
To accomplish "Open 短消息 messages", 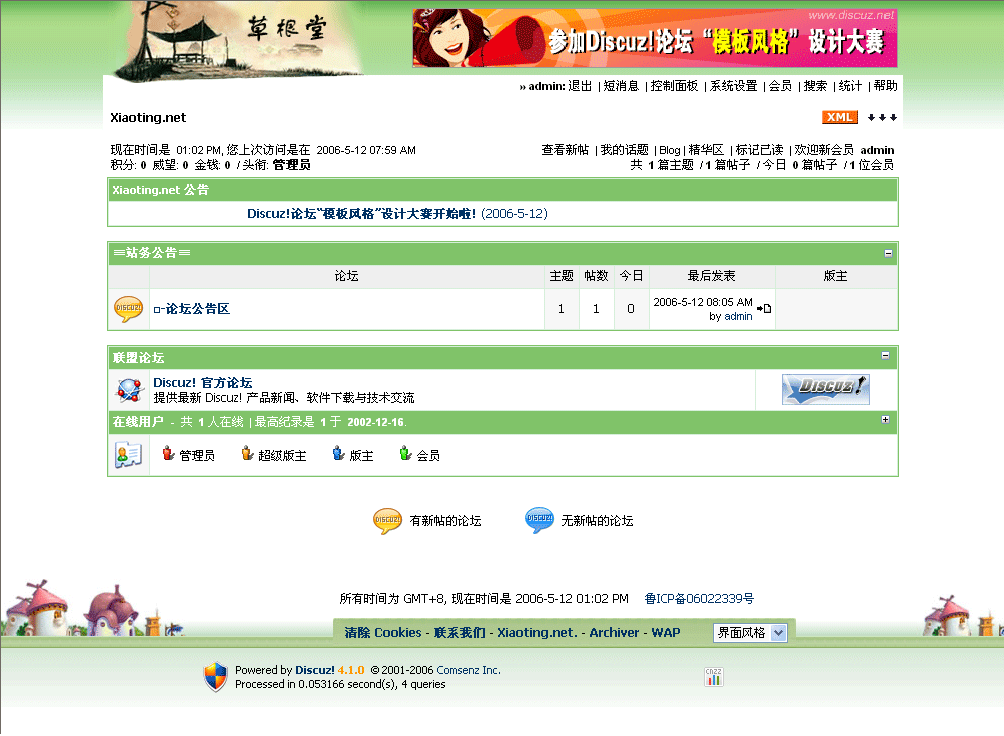I will 621,86.
